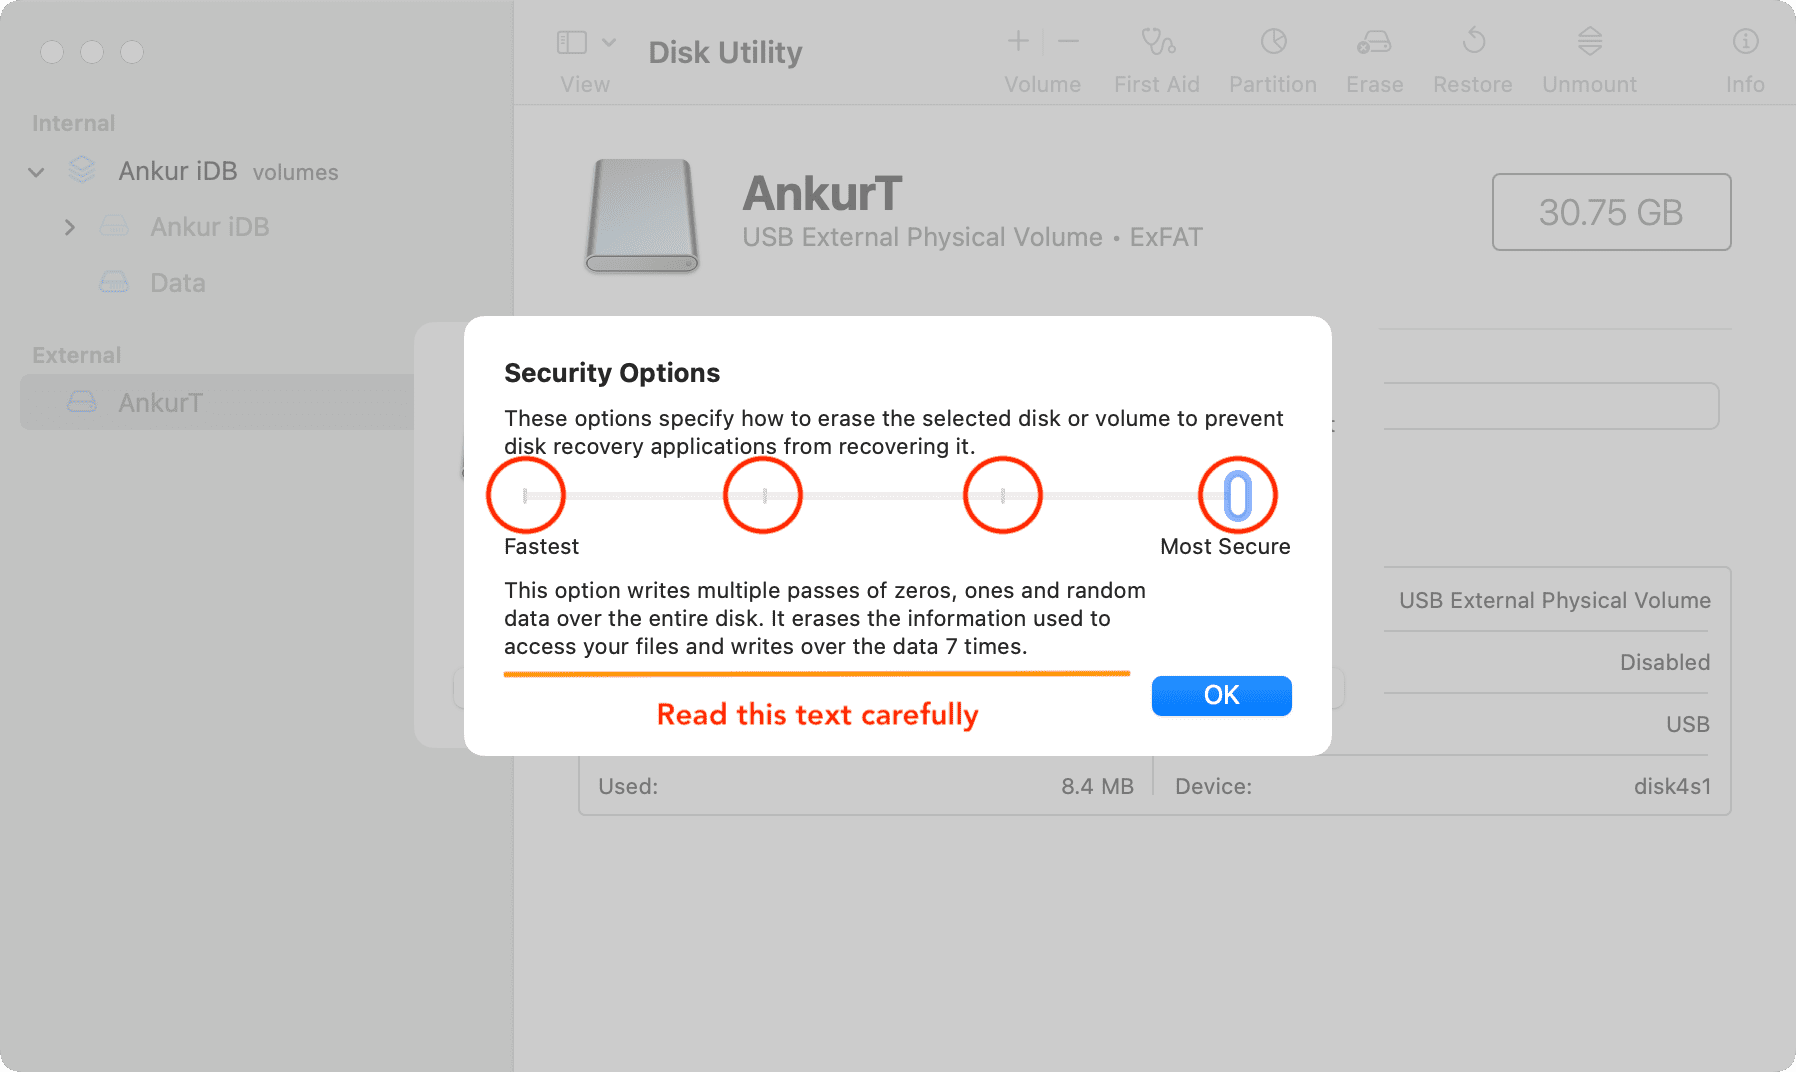The width and height of the screenshot is (1796, 1072).
Task: Set security slider to Fastest position
Action: click(x=525, y=495)
